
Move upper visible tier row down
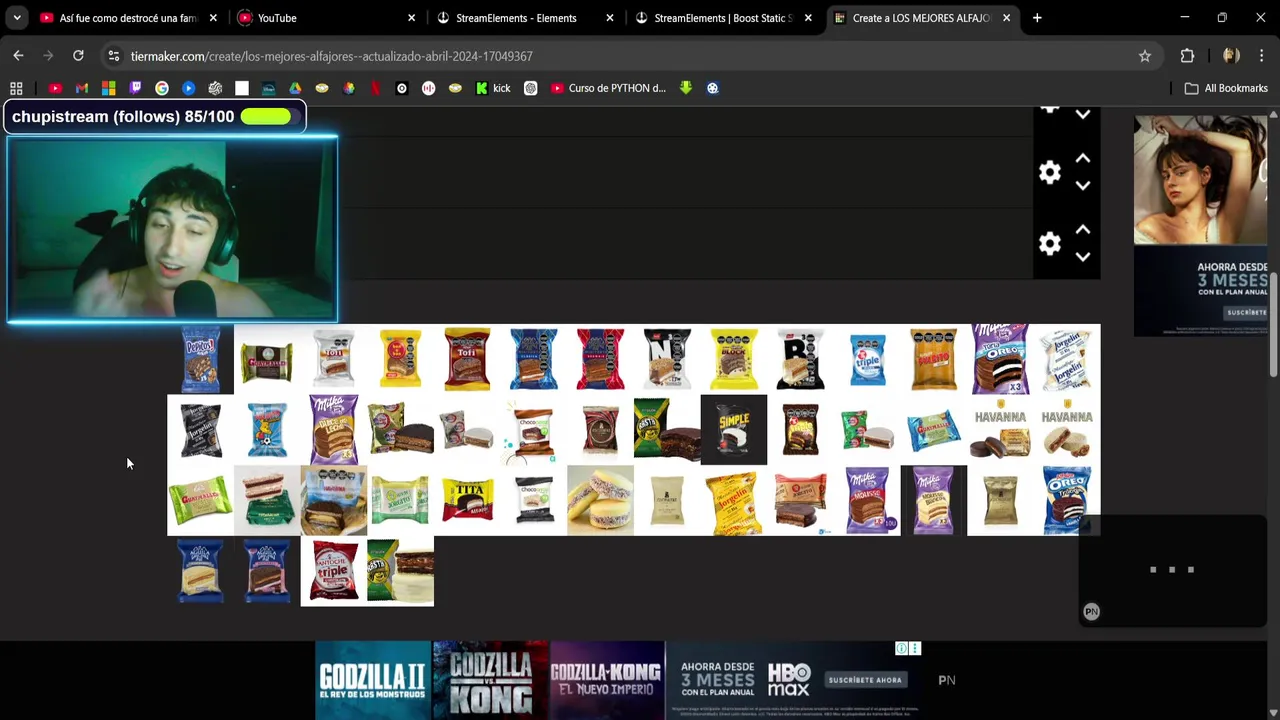click(1082, 186)
